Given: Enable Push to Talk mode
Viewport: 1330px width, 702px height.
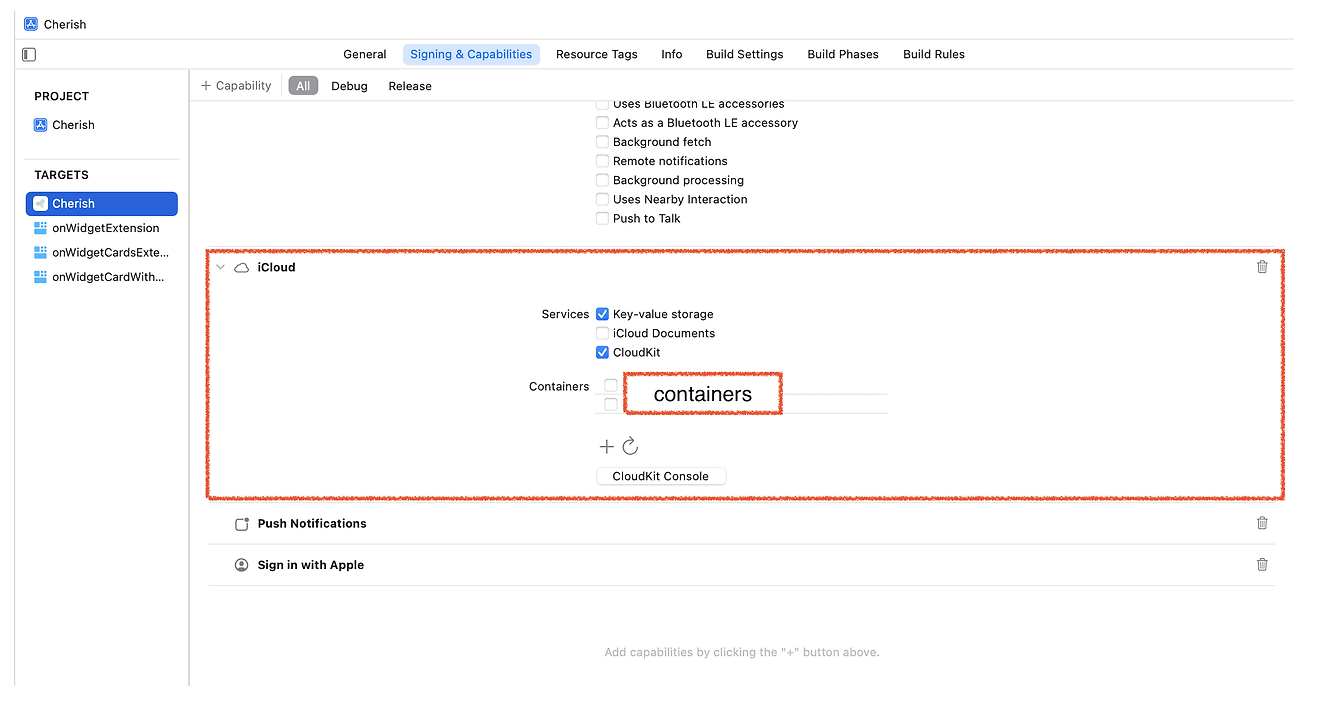Looking at the screenshot, I should coord(602,218).
